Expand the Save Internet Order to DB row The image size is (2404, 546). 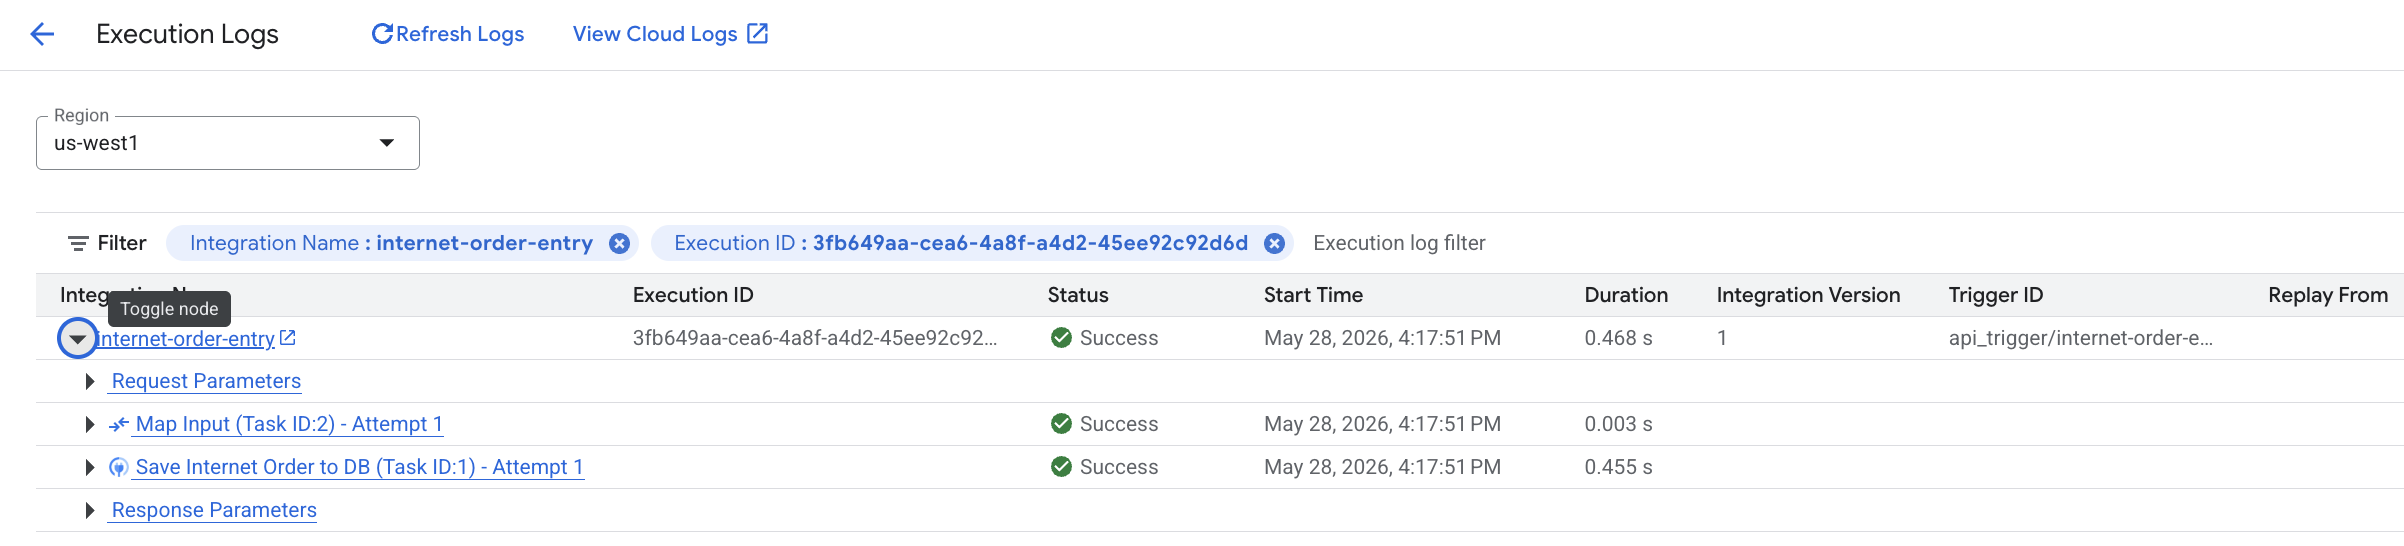[x=90, y=467]
